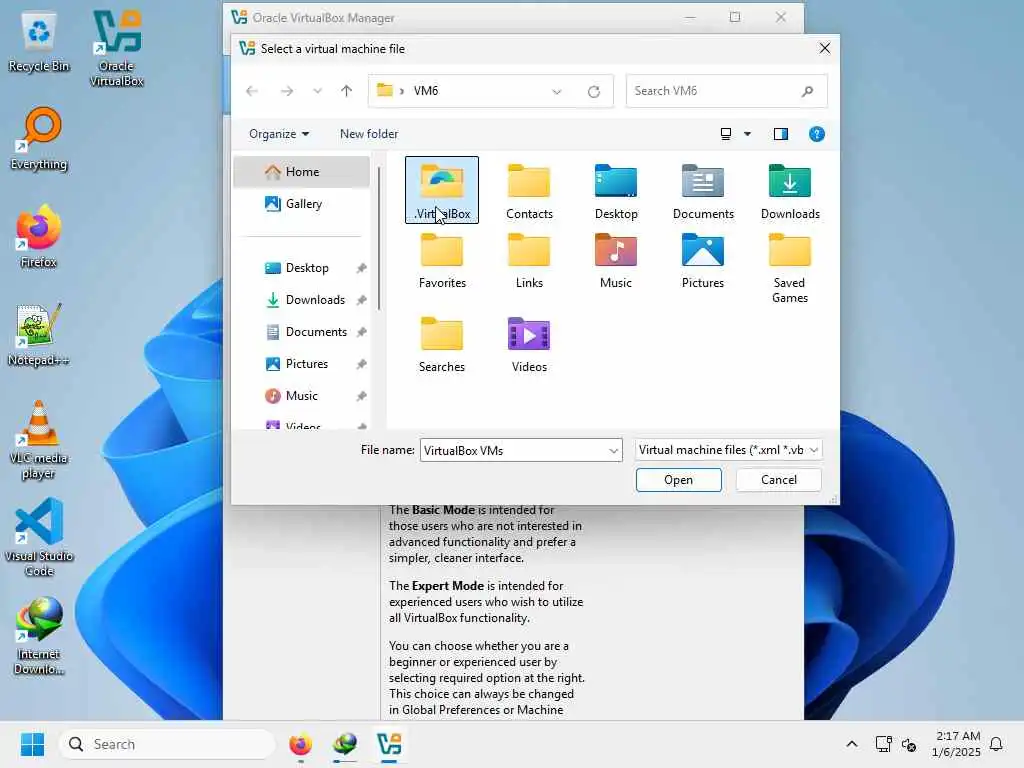Select the Contacts folder
This screenshot has height=768, width=1024.
[529, 191]
